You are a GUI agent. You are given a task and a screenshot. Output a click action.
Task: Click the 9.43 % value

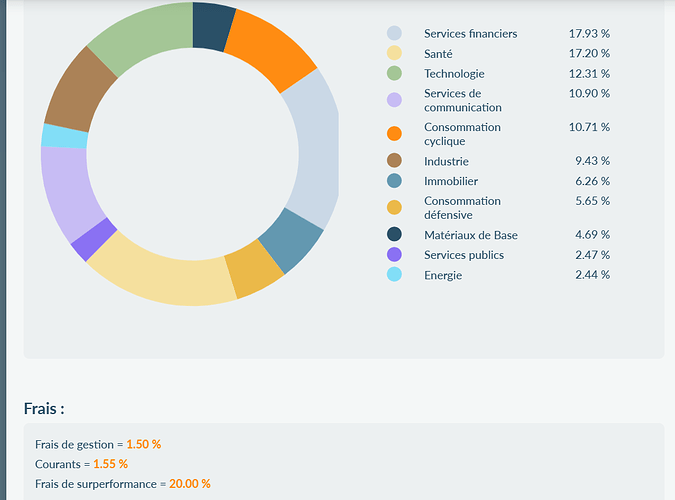point(593,161)
